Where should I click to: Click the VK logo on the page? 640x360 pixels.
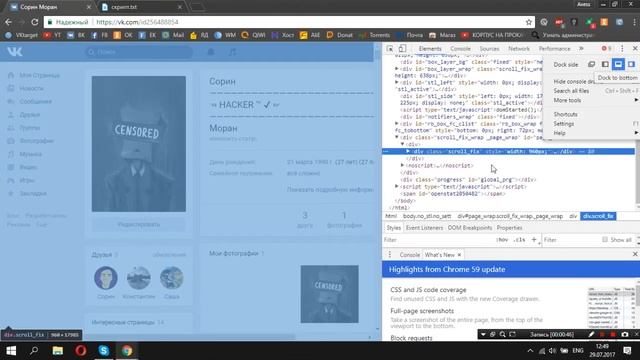15,52
